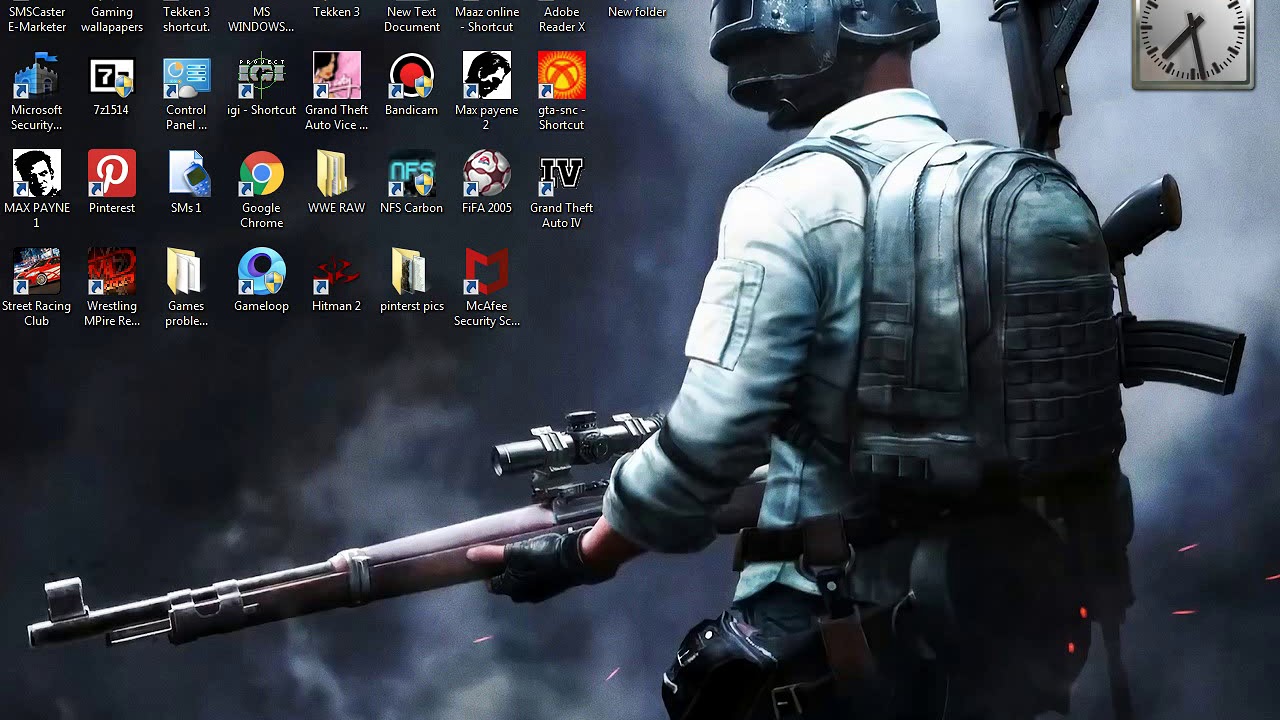Select the Grand Theft Auto IV icon

(x=561, y=175)
